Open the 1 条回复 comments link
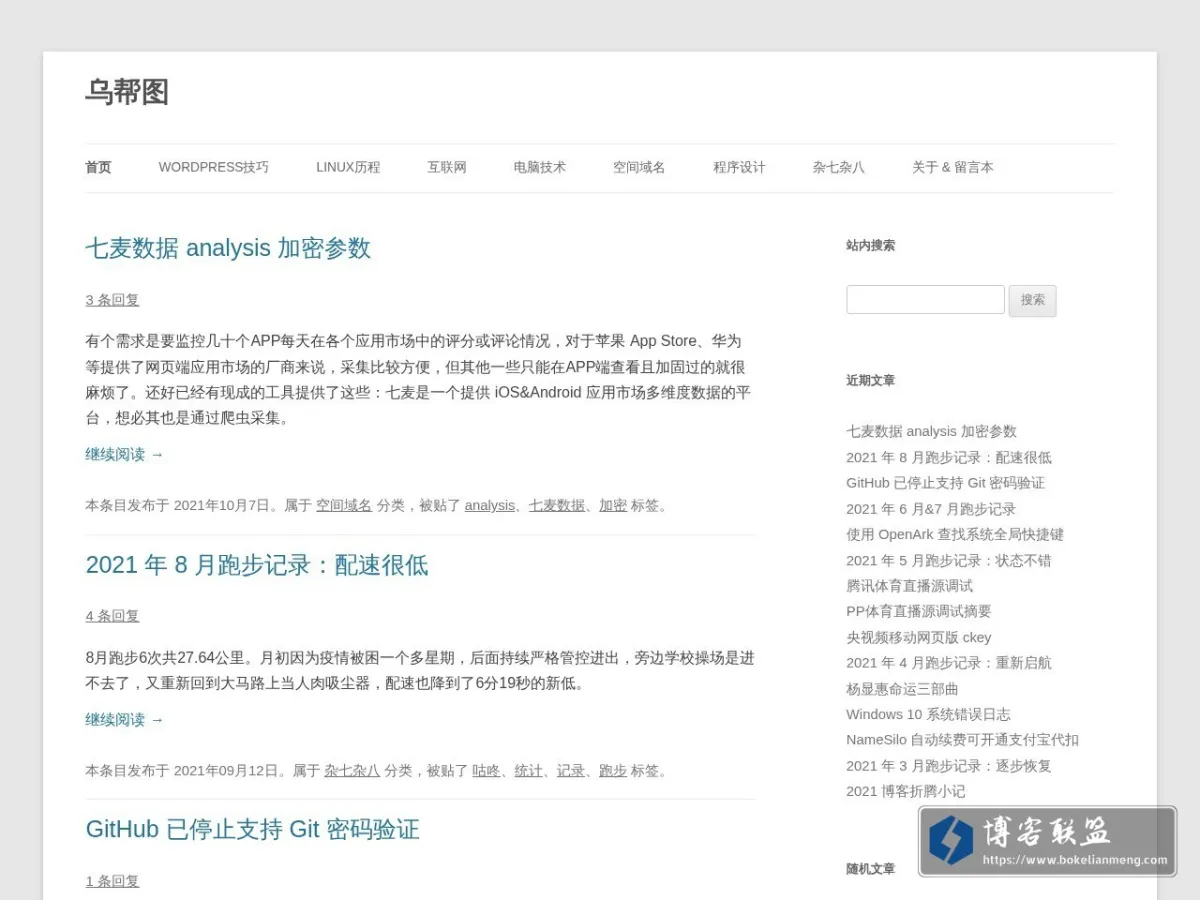The height and width of the screenshot is (900, 1200). tap(112, 881)
